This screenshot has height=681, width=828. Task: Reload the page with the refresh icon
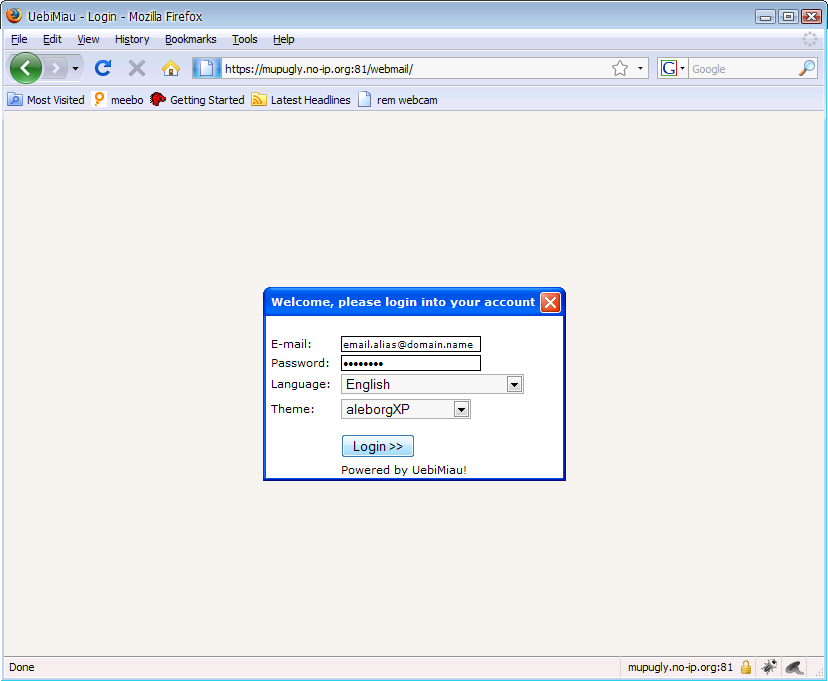[x=102, y=68]
